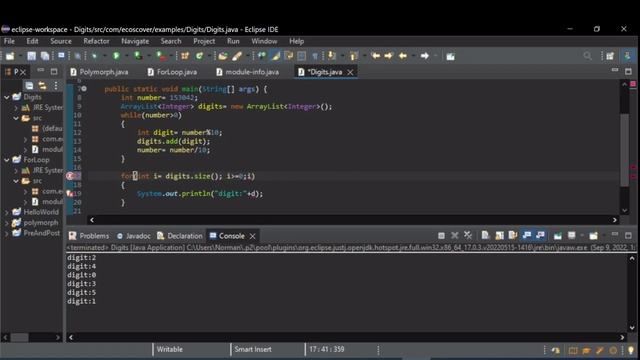Viewport: 640px width, 360px height.
Task: Click the Run External Tools icon
Action: pyautogui.click(x=161, y=56)
